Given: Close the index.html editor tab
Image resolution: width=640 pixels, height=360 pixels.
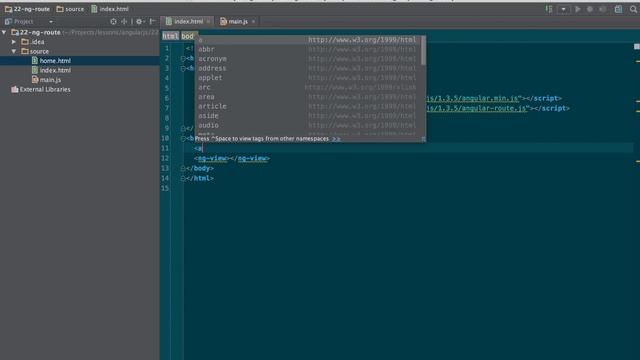Looking at the screenshot, I should click(209, 22).
